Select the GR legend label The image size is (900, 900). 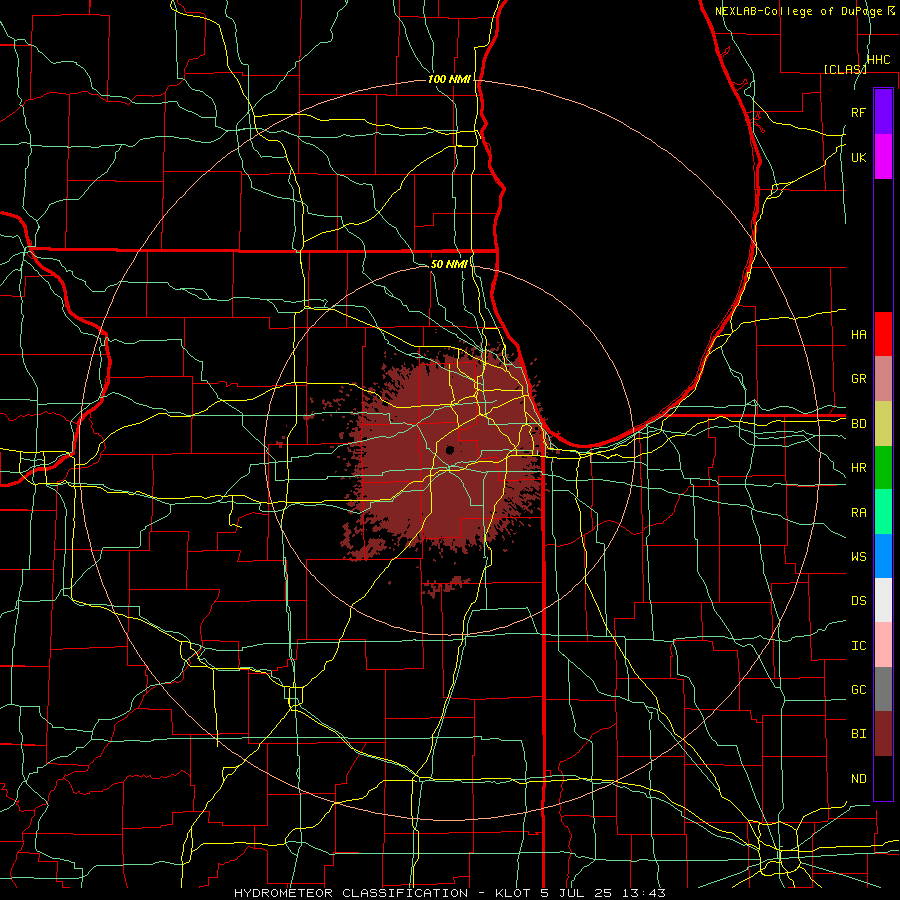click(x=859, y=379)
